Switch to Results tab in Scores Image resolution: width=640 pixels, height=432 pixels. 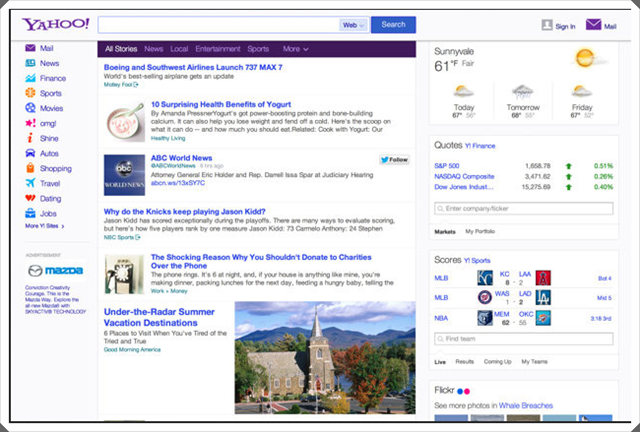coord(464,362)
